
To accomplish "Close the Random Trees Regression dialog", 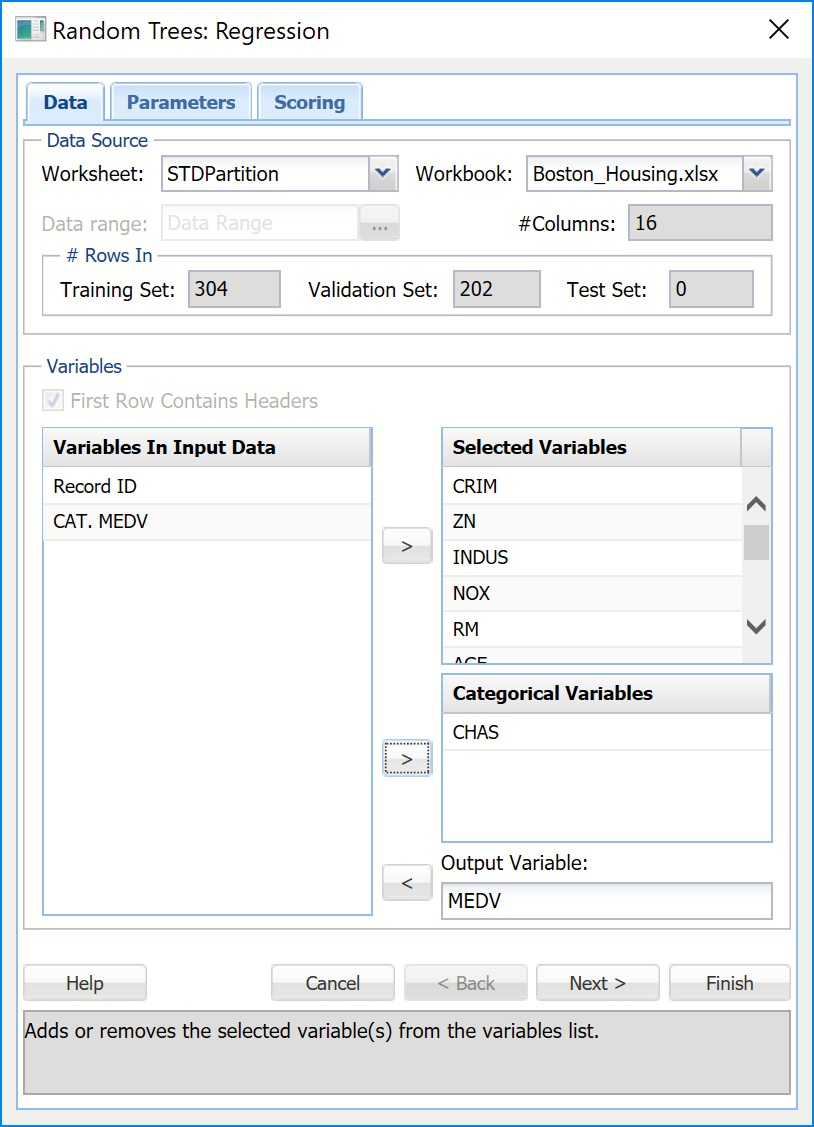I will coord(778,29).
